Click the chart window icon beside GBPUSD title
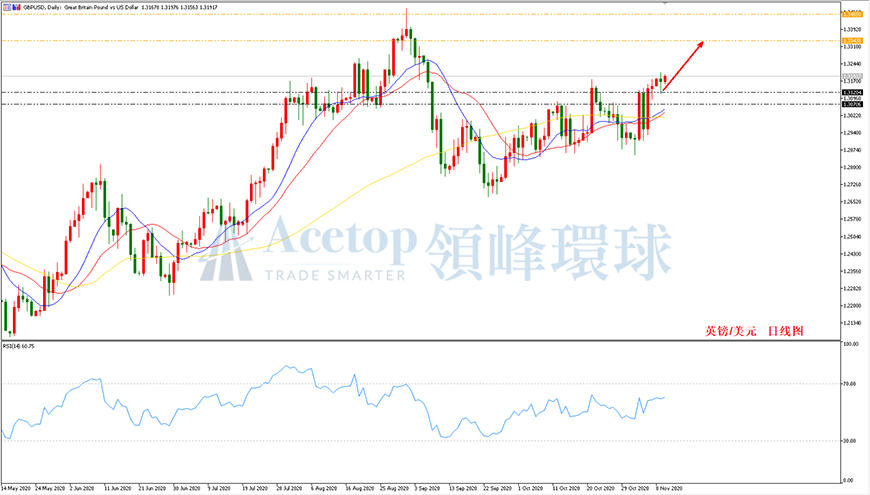The image size is (870, 495). pos(7,8)
